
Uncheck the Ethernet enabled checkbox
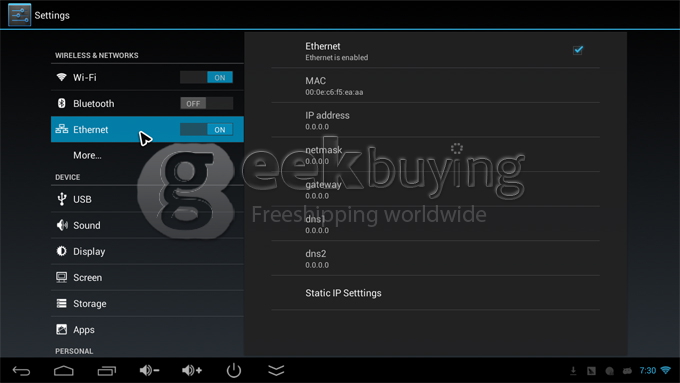(x=578, y=50)
